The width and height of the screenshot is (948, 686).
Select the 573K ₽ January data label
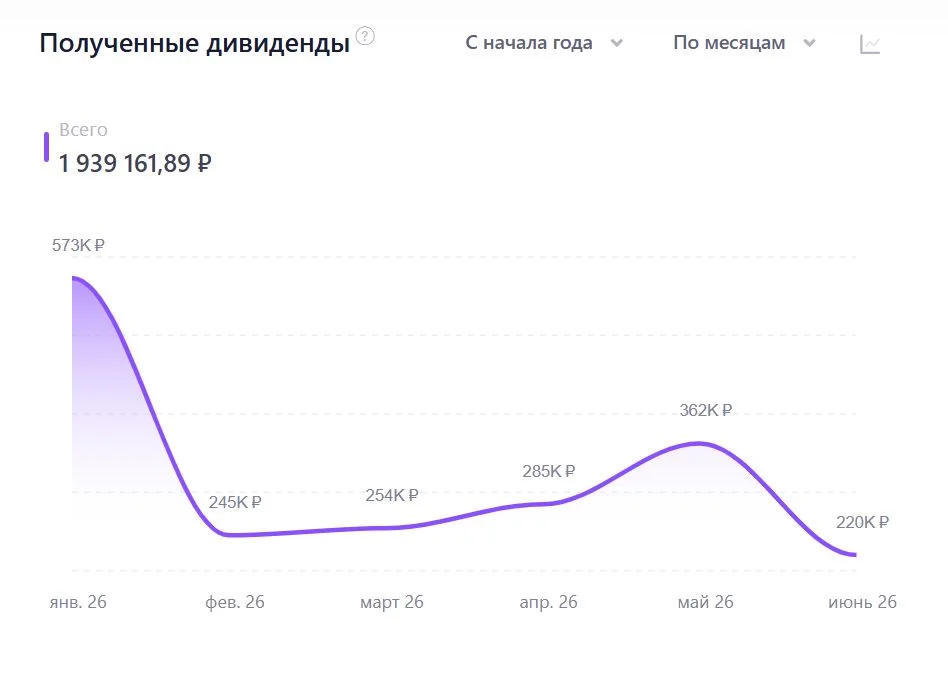tap(78, 245)
